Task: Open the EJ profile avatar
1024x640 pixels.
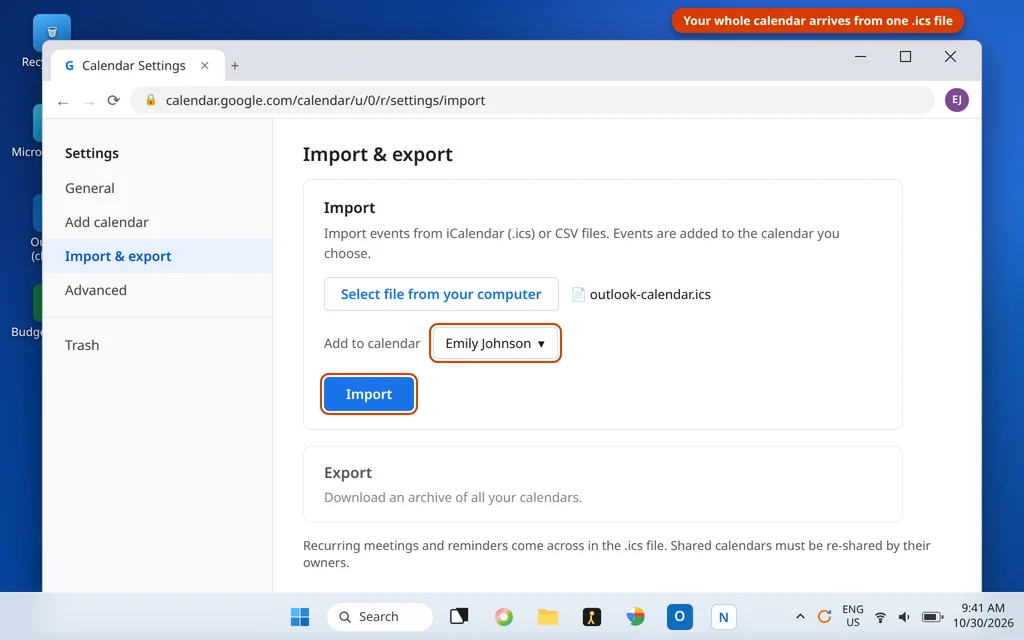Action: [x=956, y=100]
